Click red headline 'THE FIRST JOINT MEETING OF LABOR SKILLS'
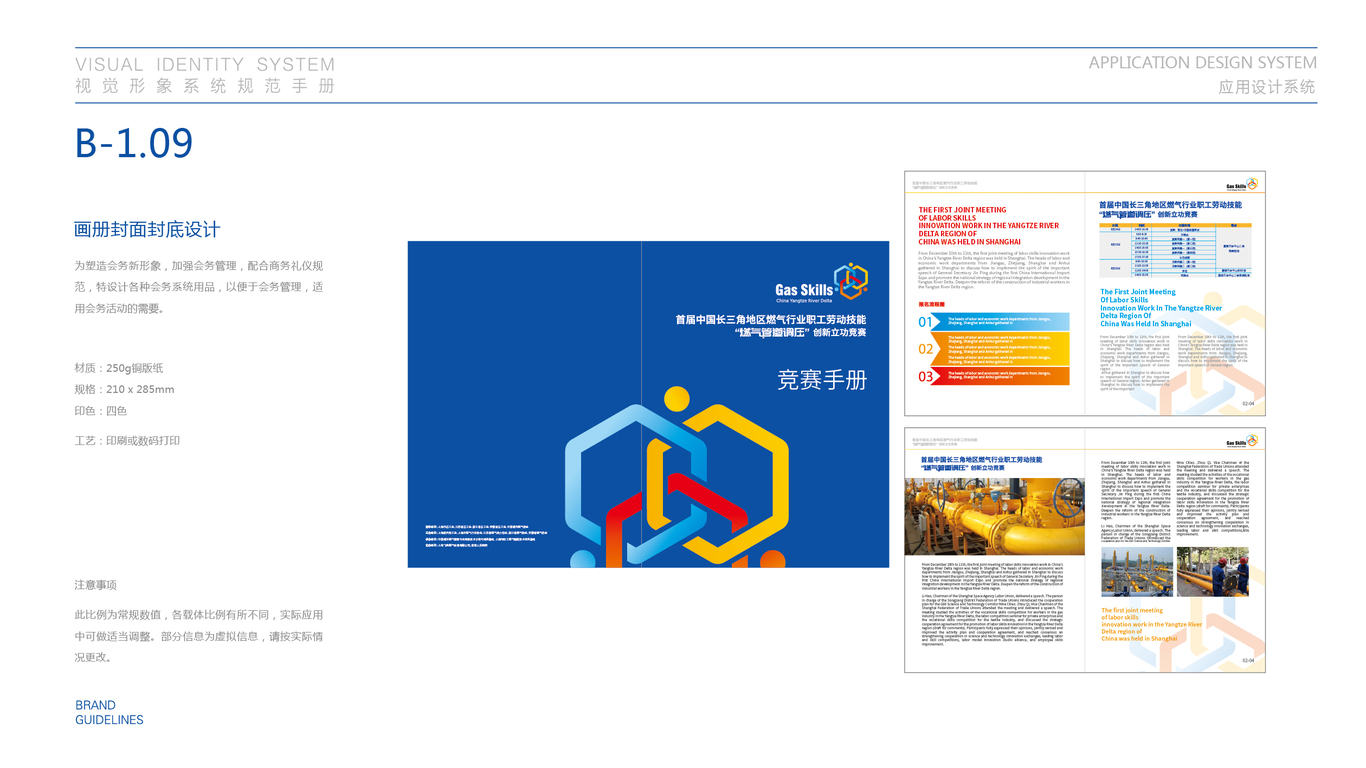 tap(989, 226)
